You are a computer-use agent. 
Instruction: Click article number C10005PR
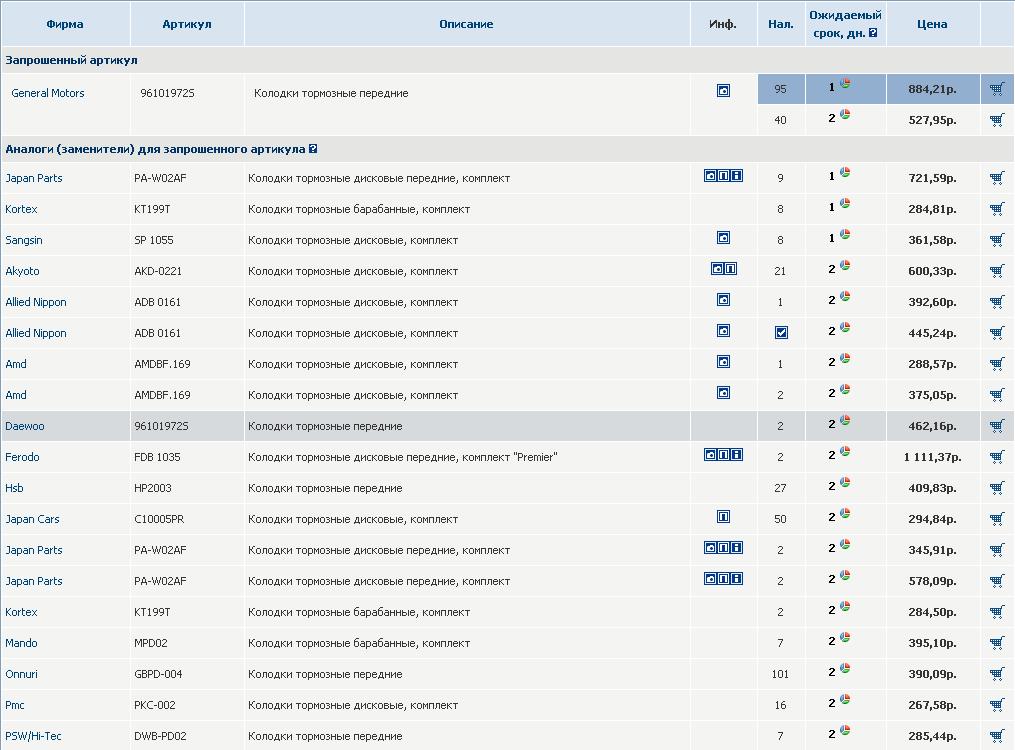159,520
